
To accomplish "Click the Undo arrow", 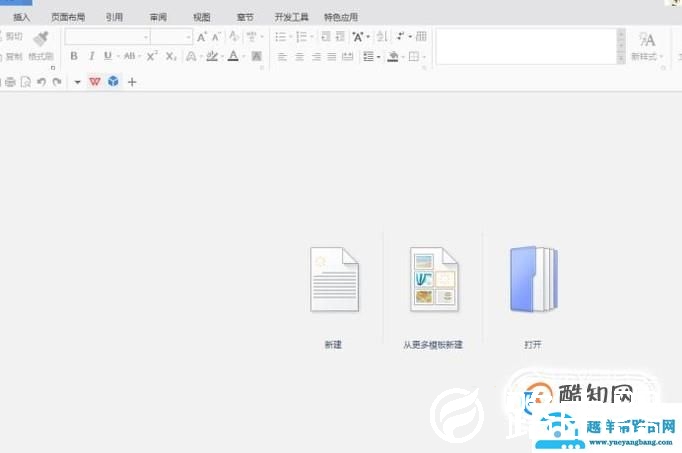I will (41, 82).
